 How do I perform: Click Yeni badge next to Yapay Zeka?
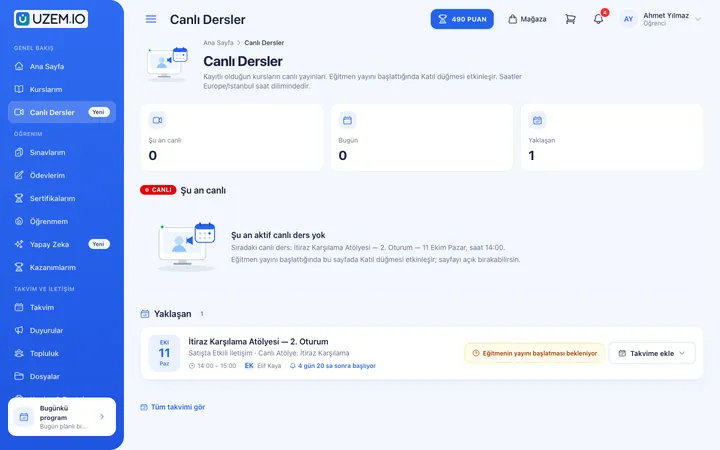pos(99,244)
